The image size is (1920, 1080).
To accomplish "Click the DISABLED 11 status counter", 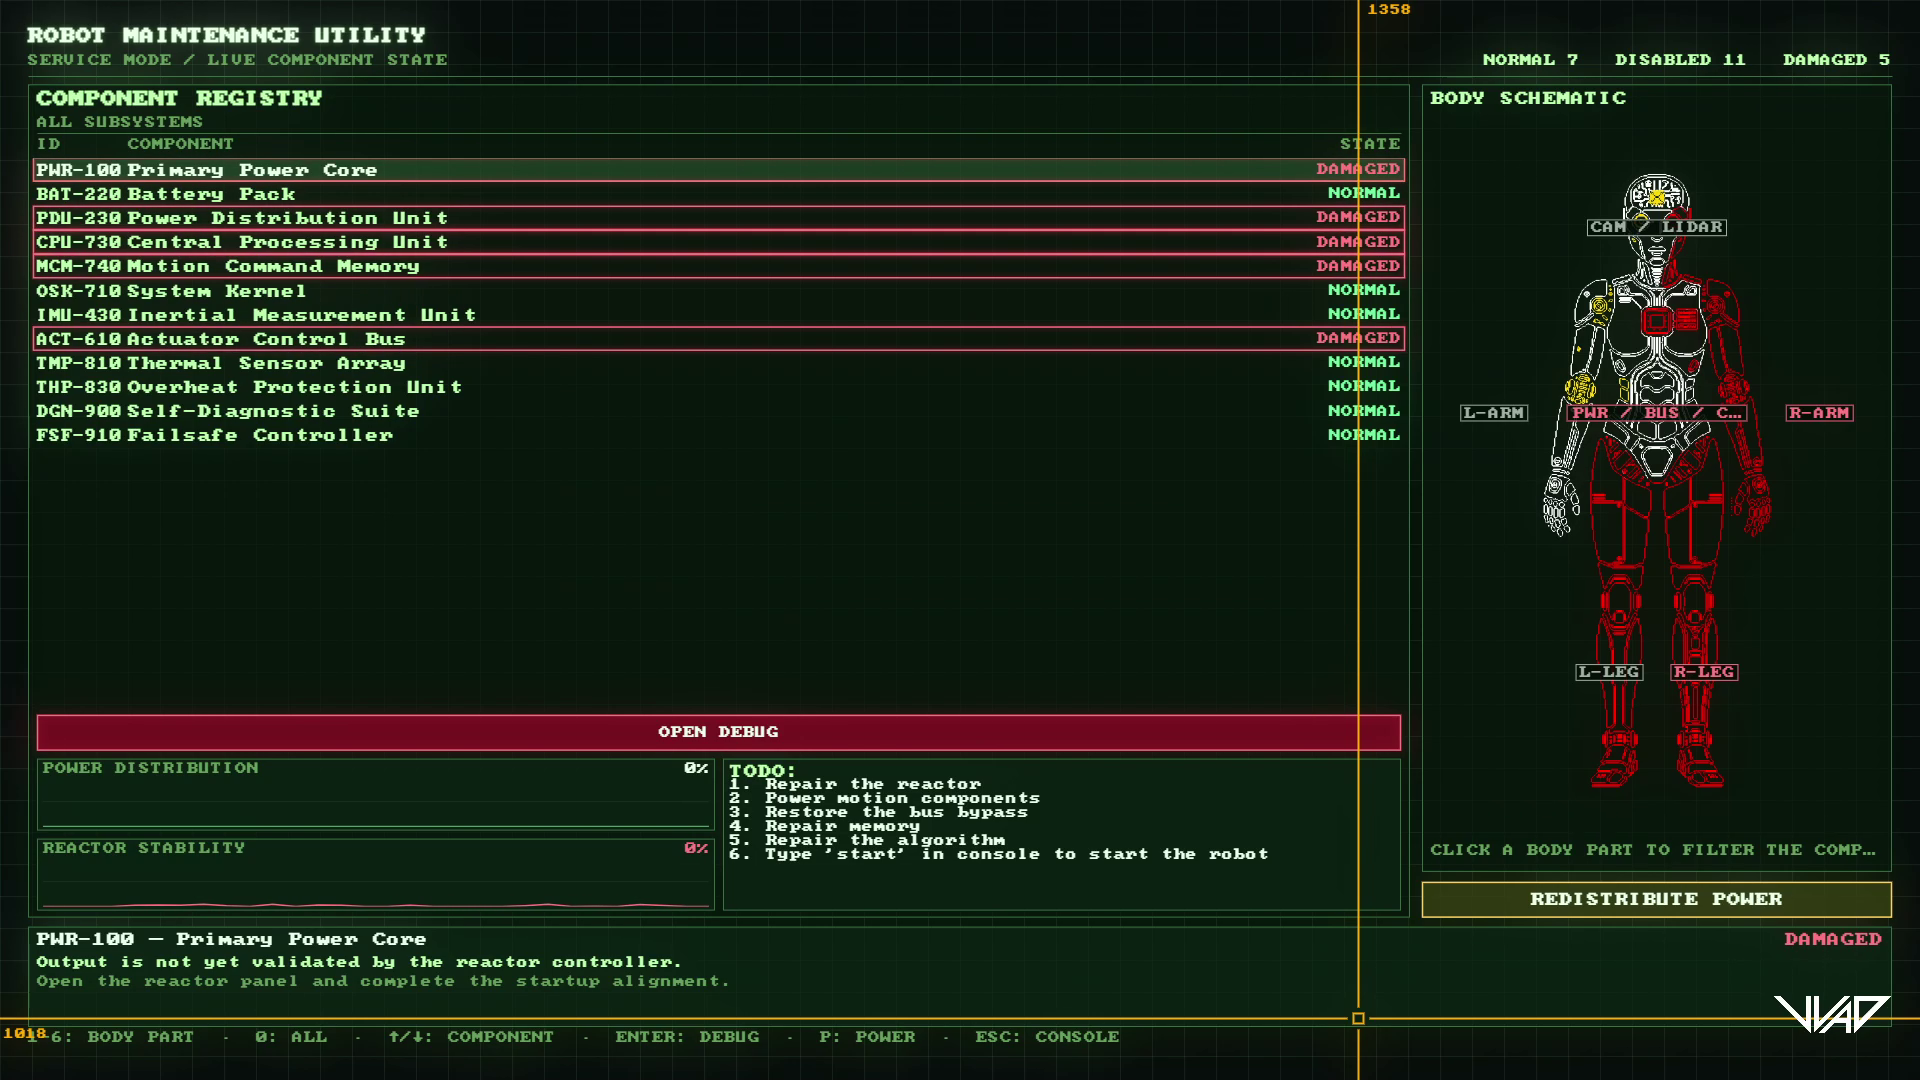I will click(x=1680, y=60).
